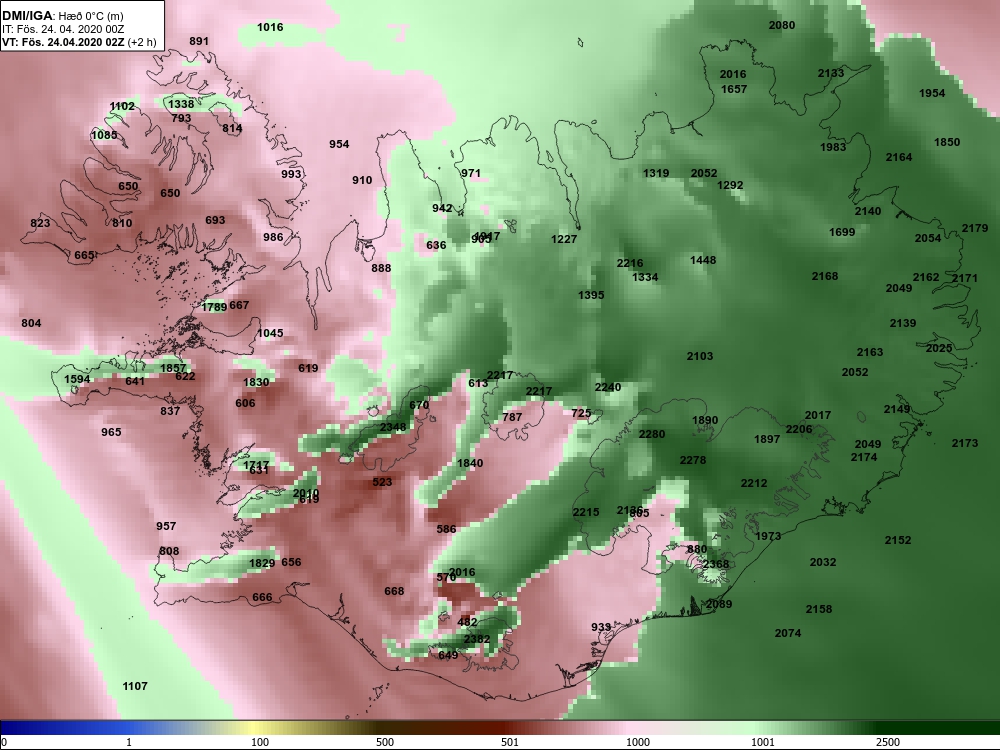Pick the 2173 value label
Viewport: 1000px width, 750px height.
coord(964,443)
